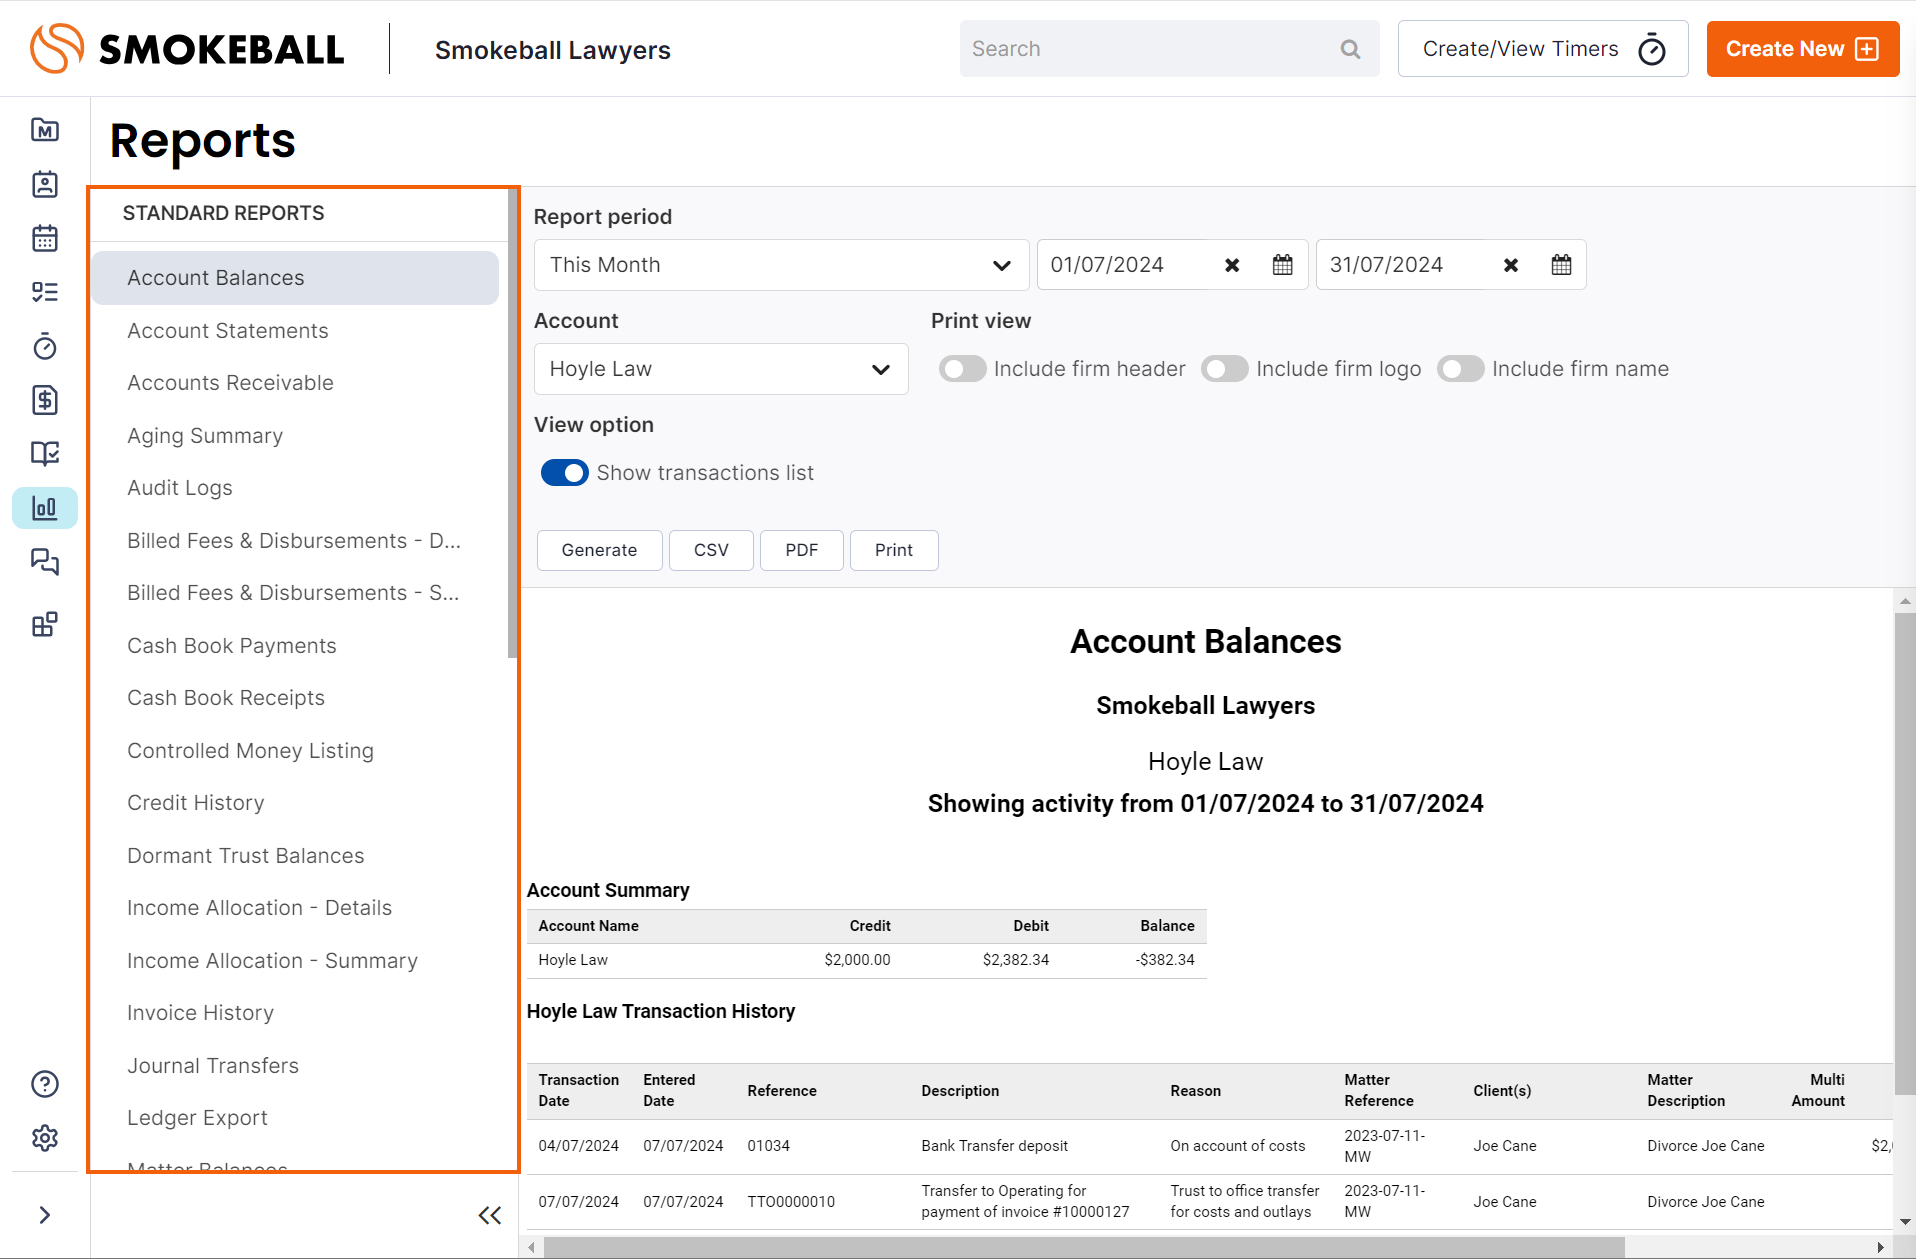Clear the end date 31/07/2024
The height and width of the screenshot is (1259, 1916).
point(1511,265)
